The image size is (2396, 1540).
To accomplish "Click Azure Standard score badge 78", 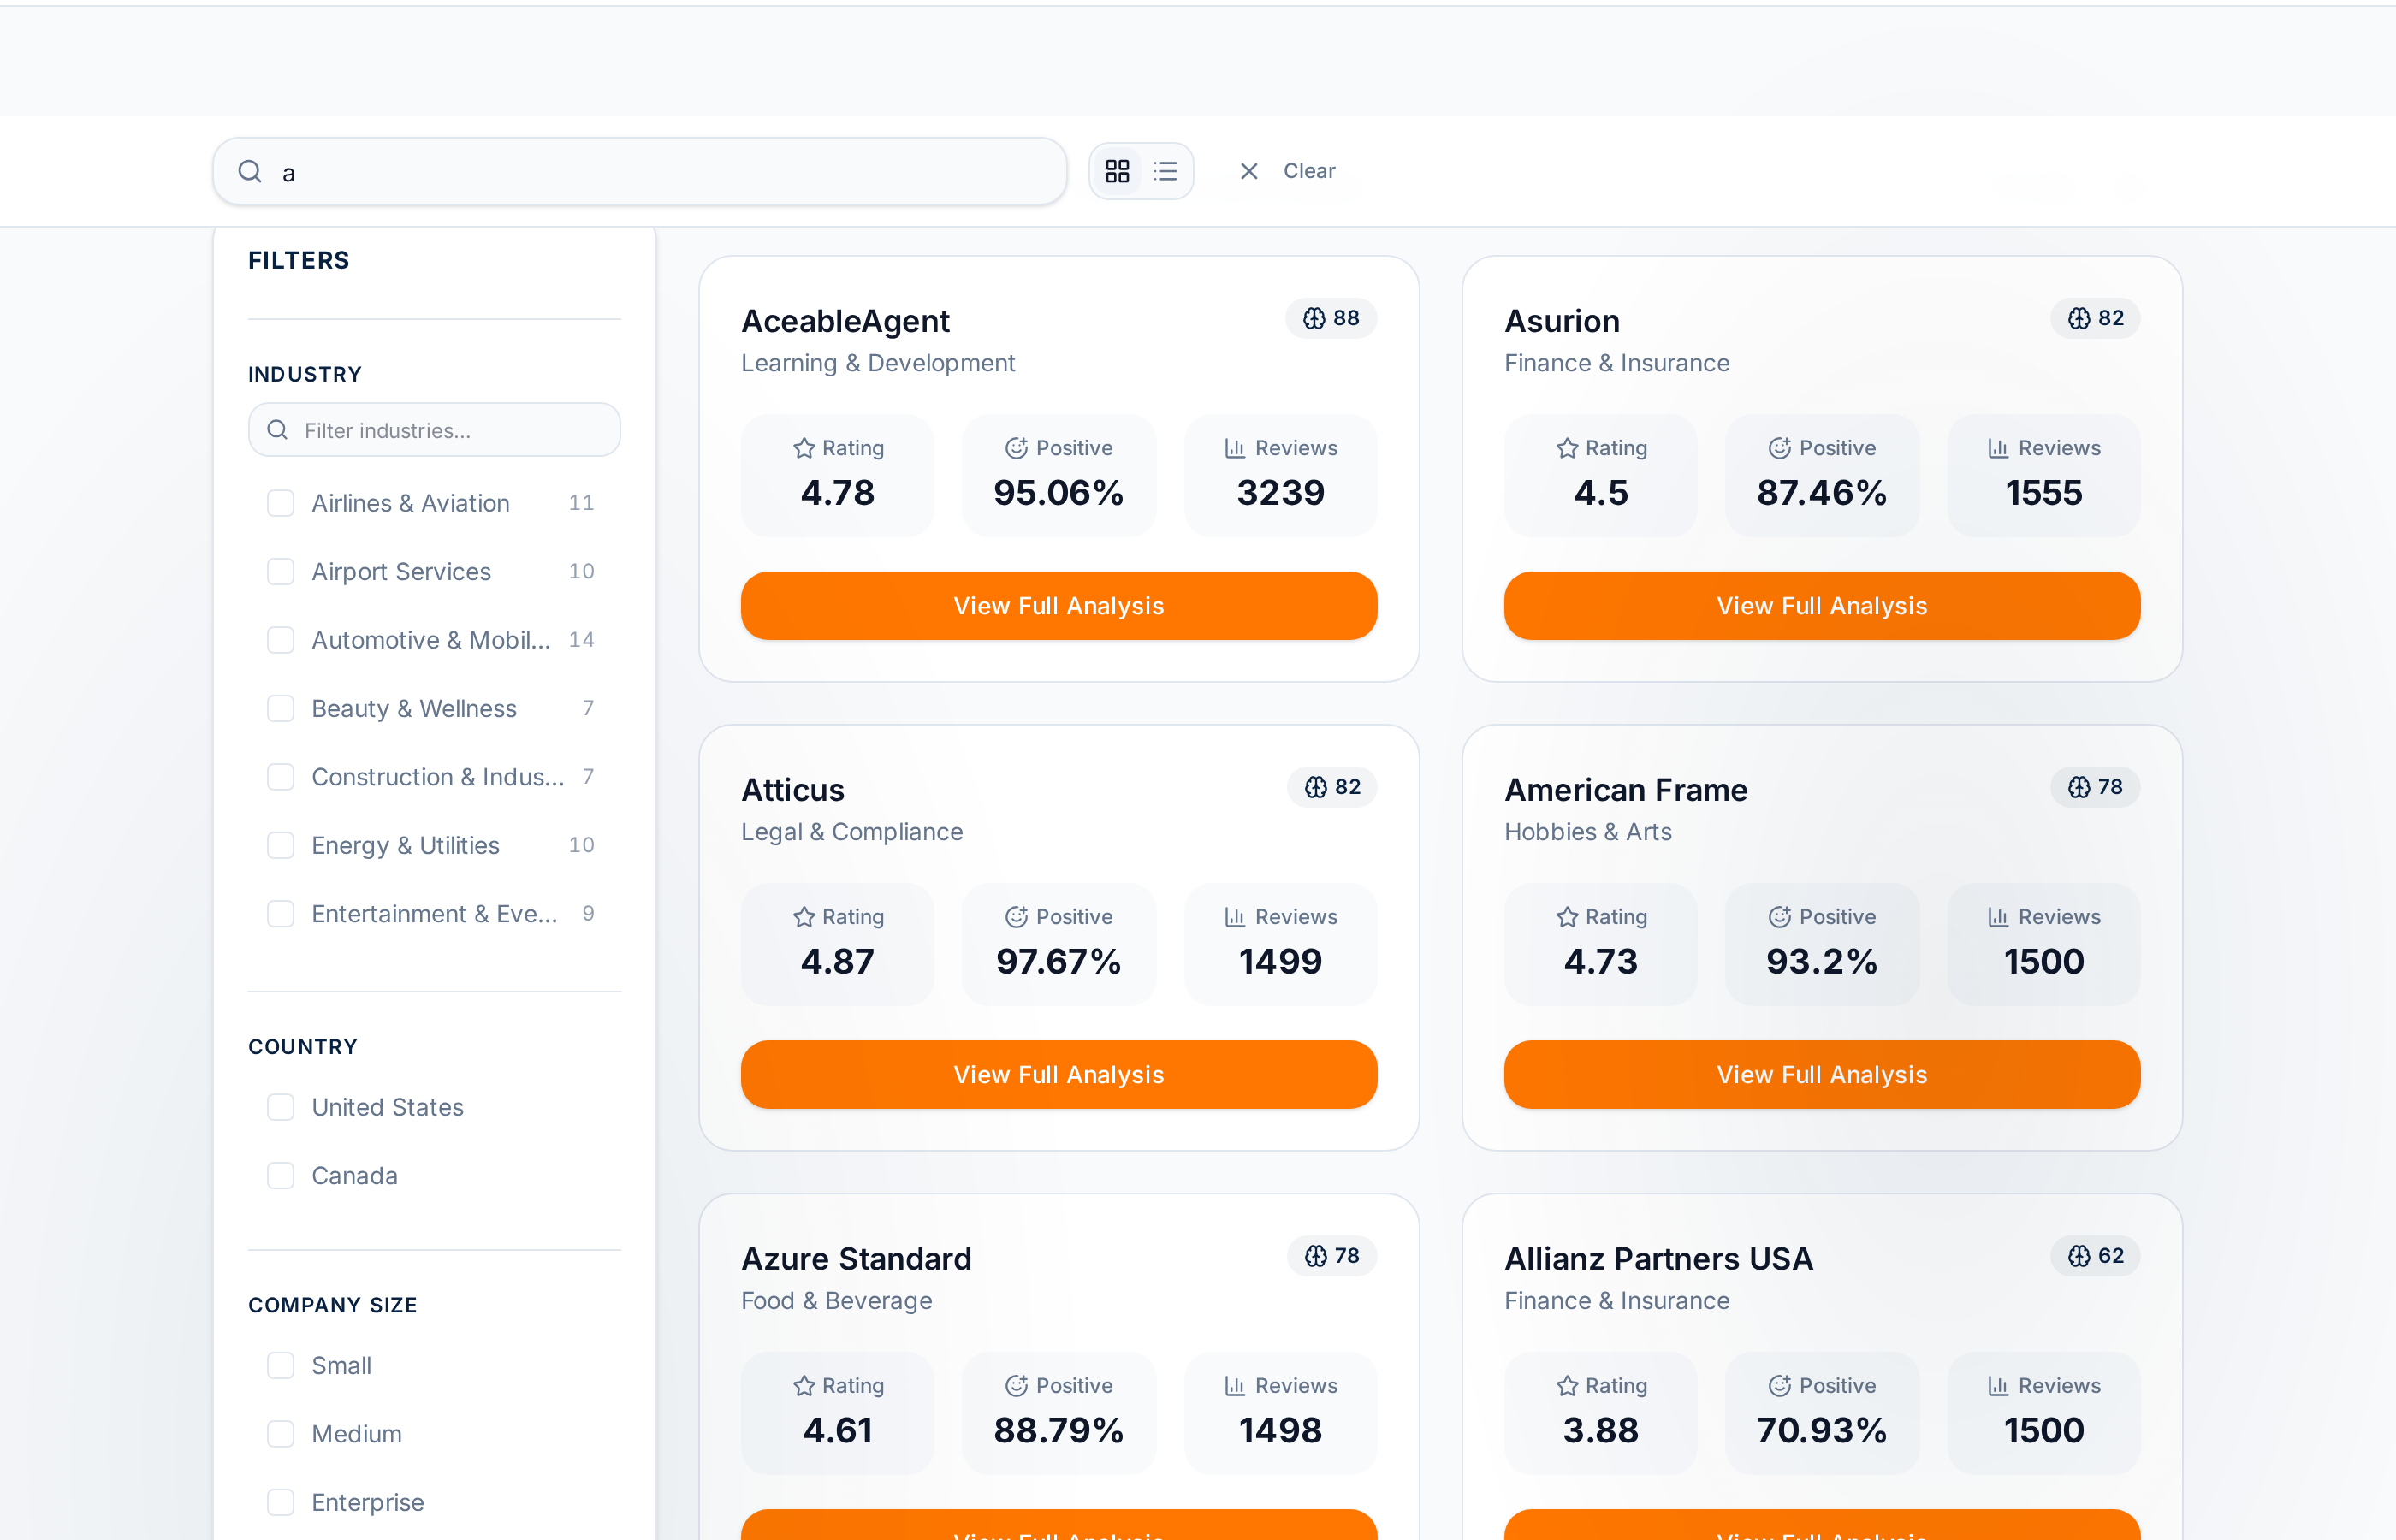I will 1332,1256.
